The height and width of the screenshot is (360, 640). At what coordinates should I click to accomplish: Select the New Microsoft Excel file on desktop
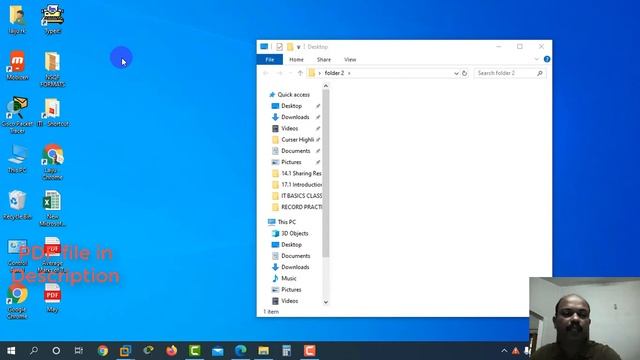coord(52,209)
